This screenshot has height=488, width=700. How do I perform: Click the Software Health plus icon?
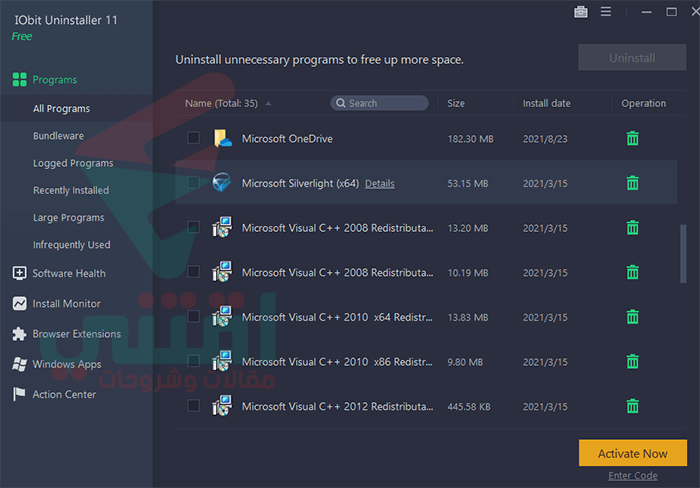coord(19,273)
